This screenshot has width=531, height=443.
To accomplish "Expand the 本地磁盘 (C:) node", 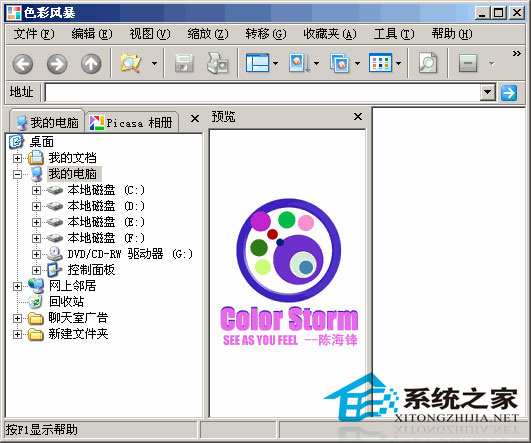I will point(36,190).
